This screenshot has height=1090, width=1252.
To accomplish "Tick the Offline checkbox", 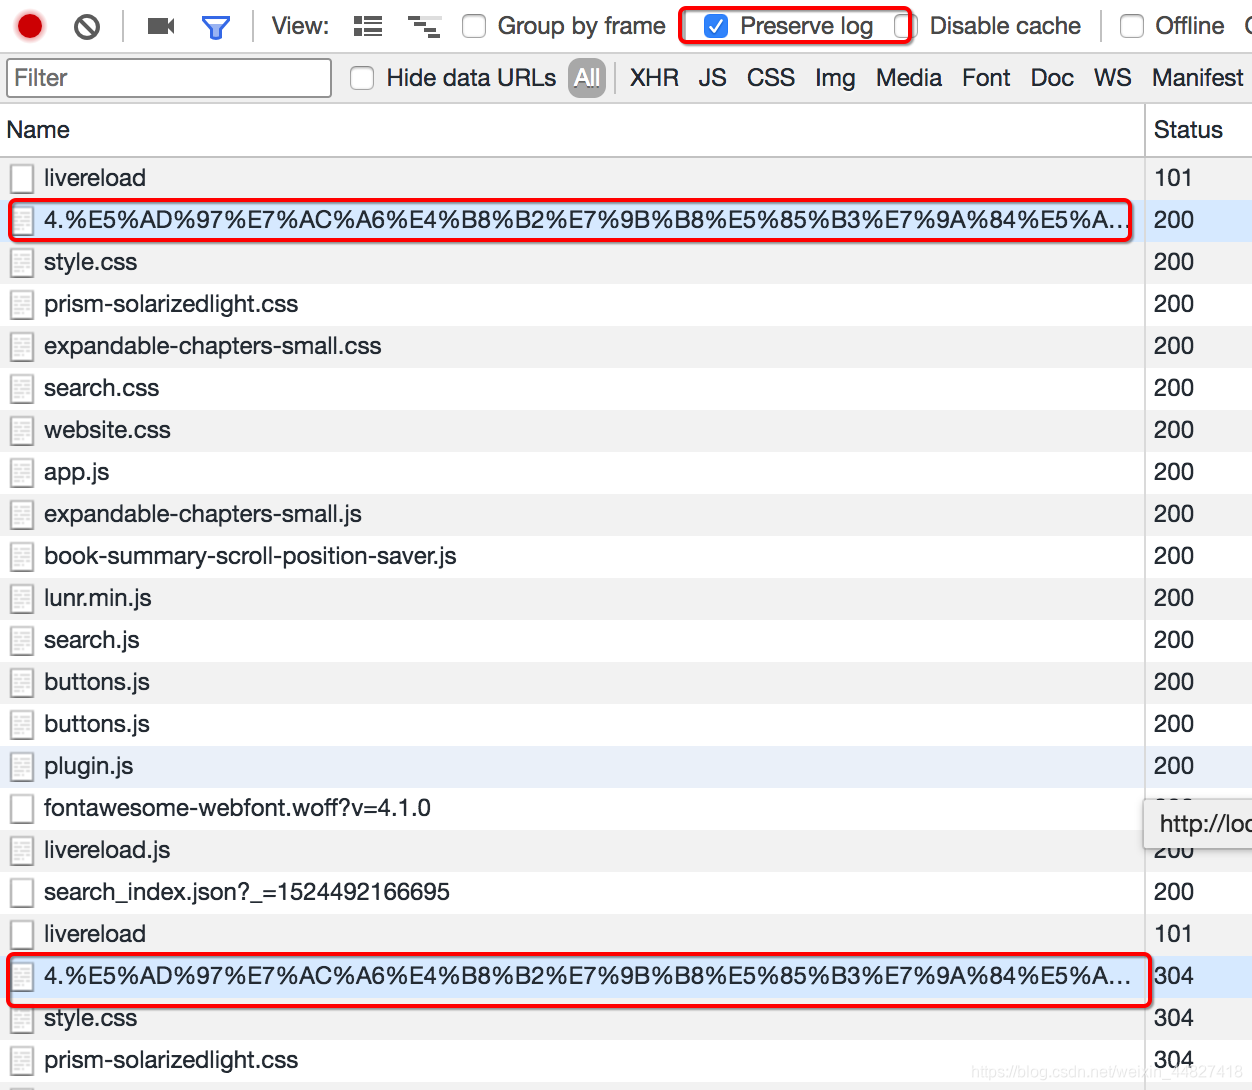I will [1132, 26].
